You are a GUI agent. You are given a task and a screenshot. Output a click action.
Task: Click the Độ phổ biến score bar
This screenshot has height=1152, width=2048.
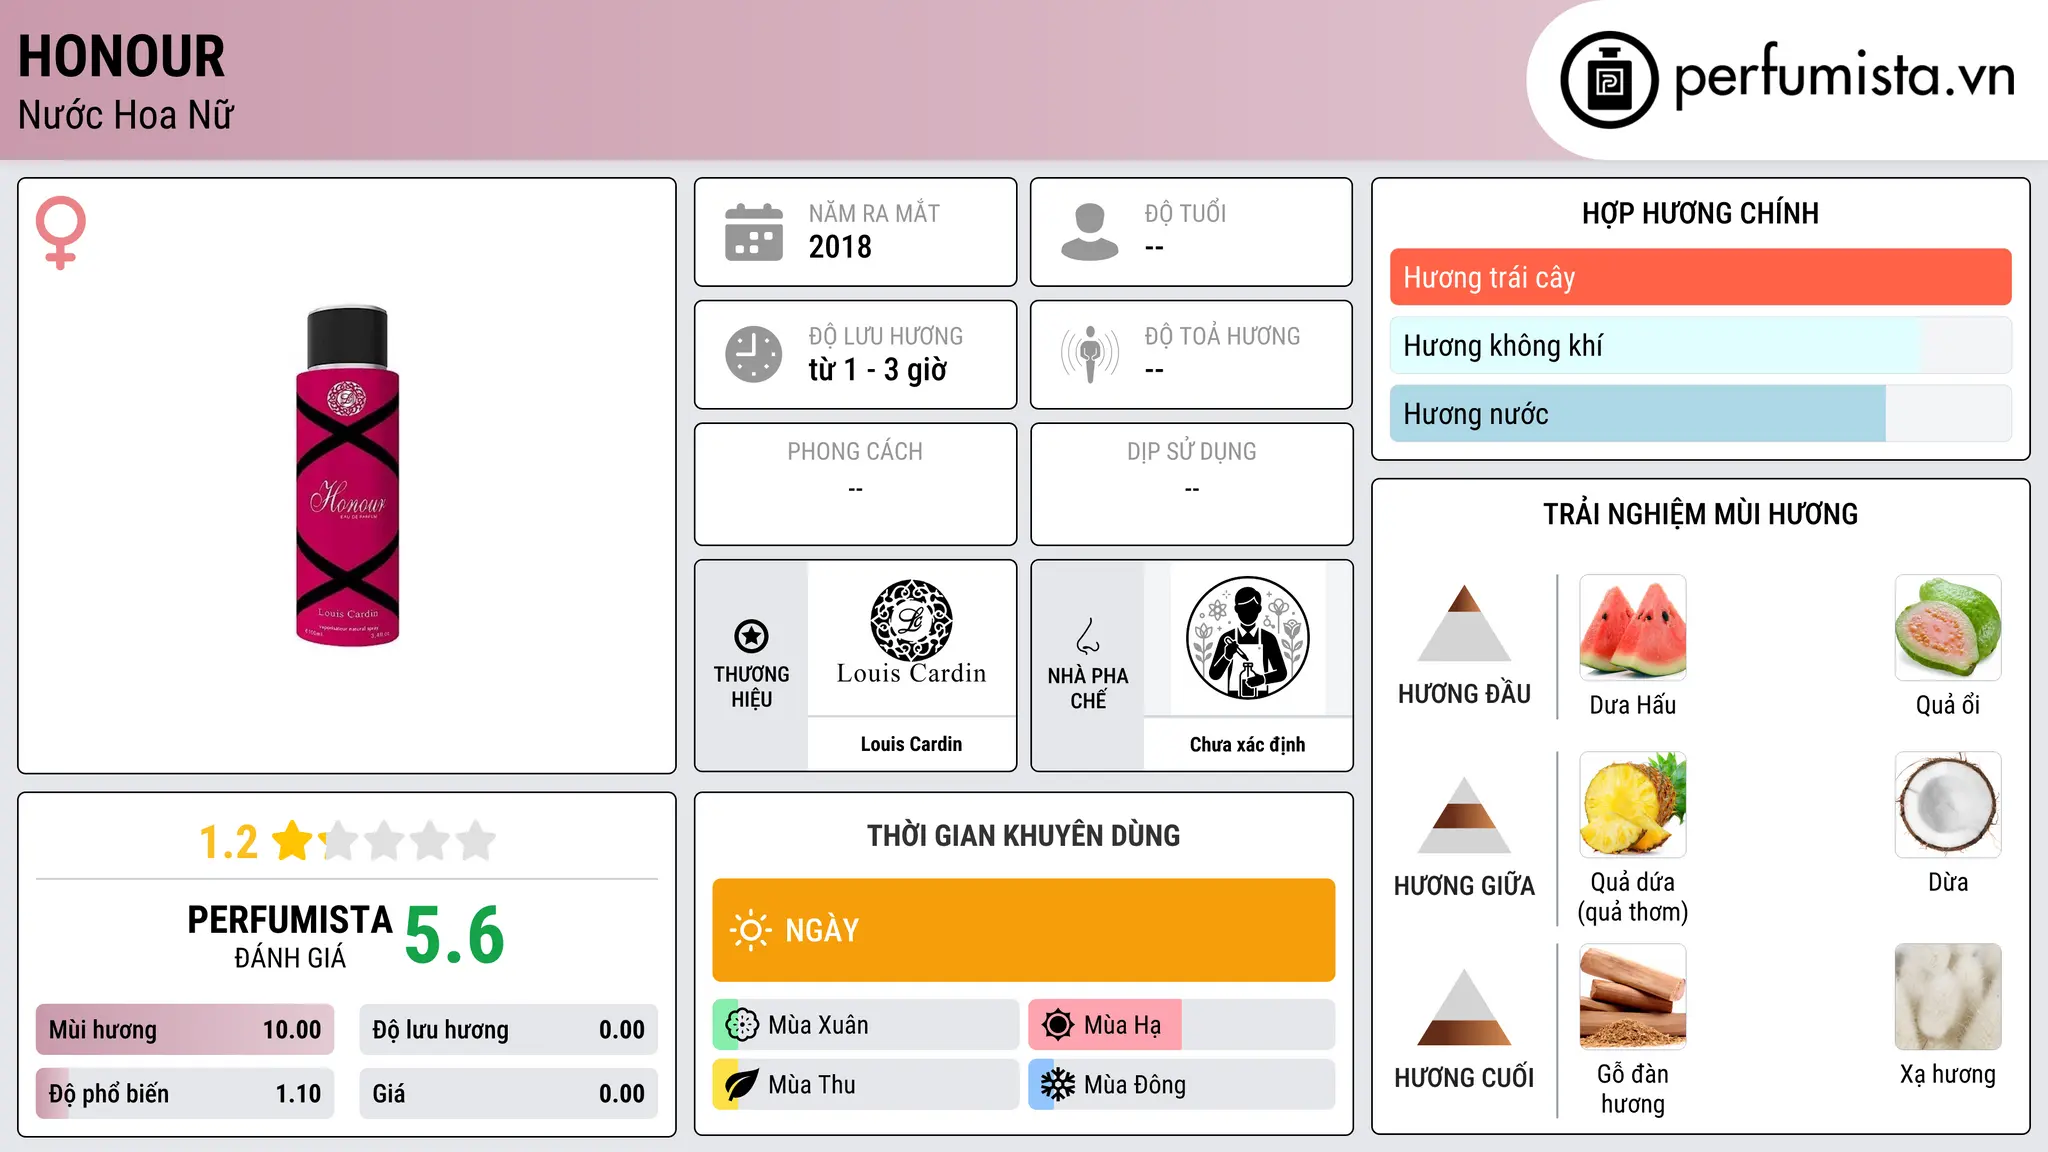185,1094
